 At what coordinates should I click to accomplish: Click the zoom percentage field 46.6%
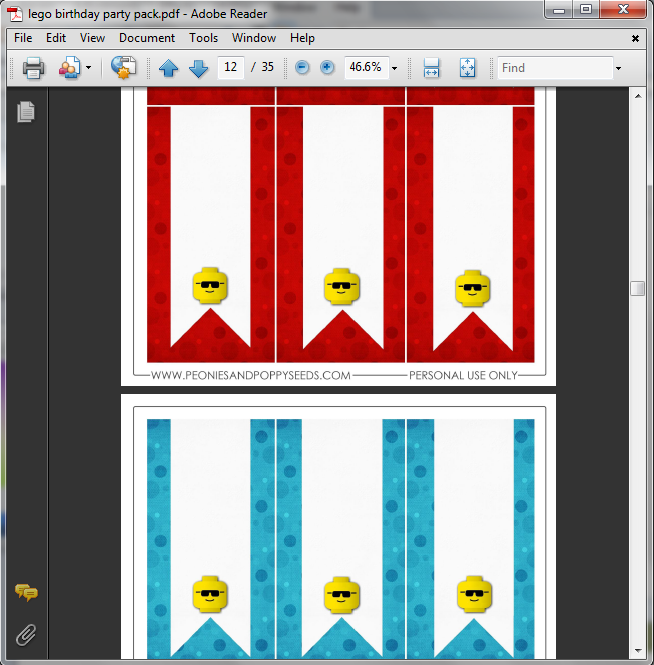tap(366, 67)
